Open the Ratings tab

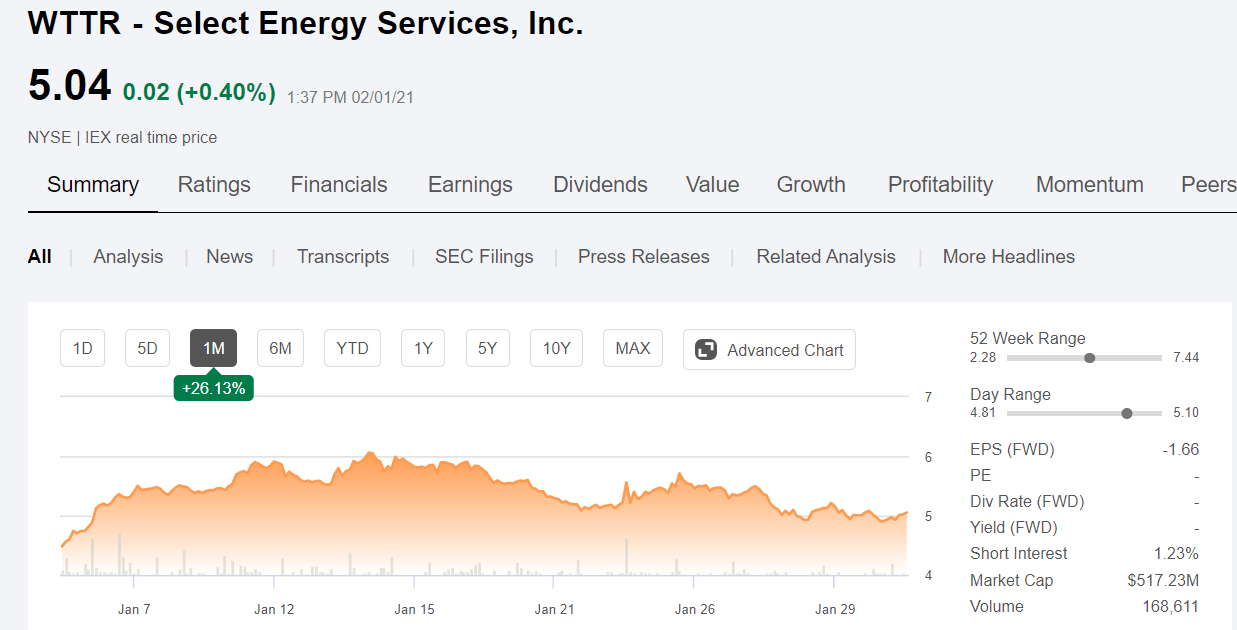coord(214,185)
